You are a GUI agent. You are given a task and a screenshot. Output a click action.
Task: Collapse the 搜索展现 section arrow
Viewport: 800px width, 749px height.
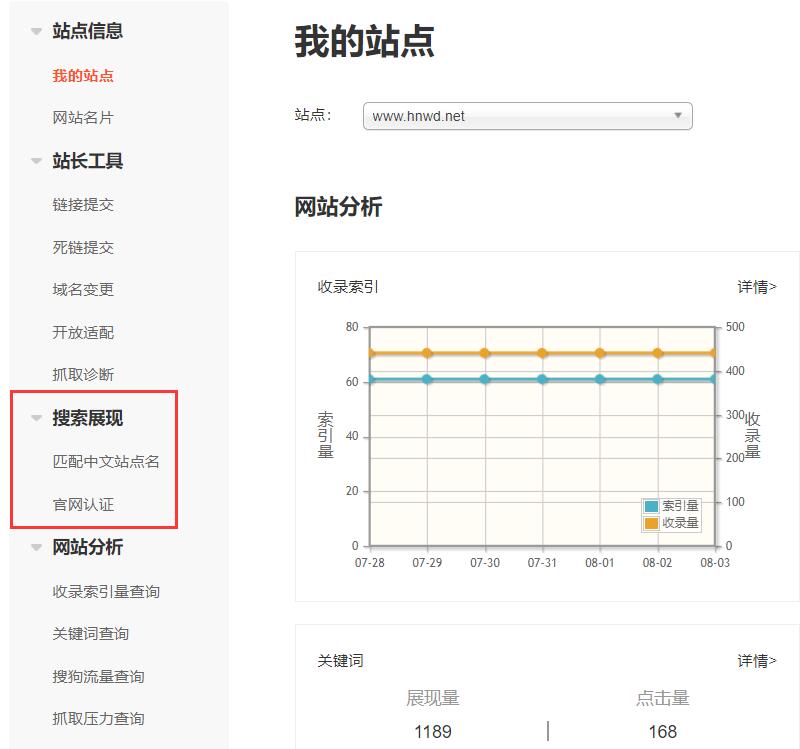(x=37, y=419)
